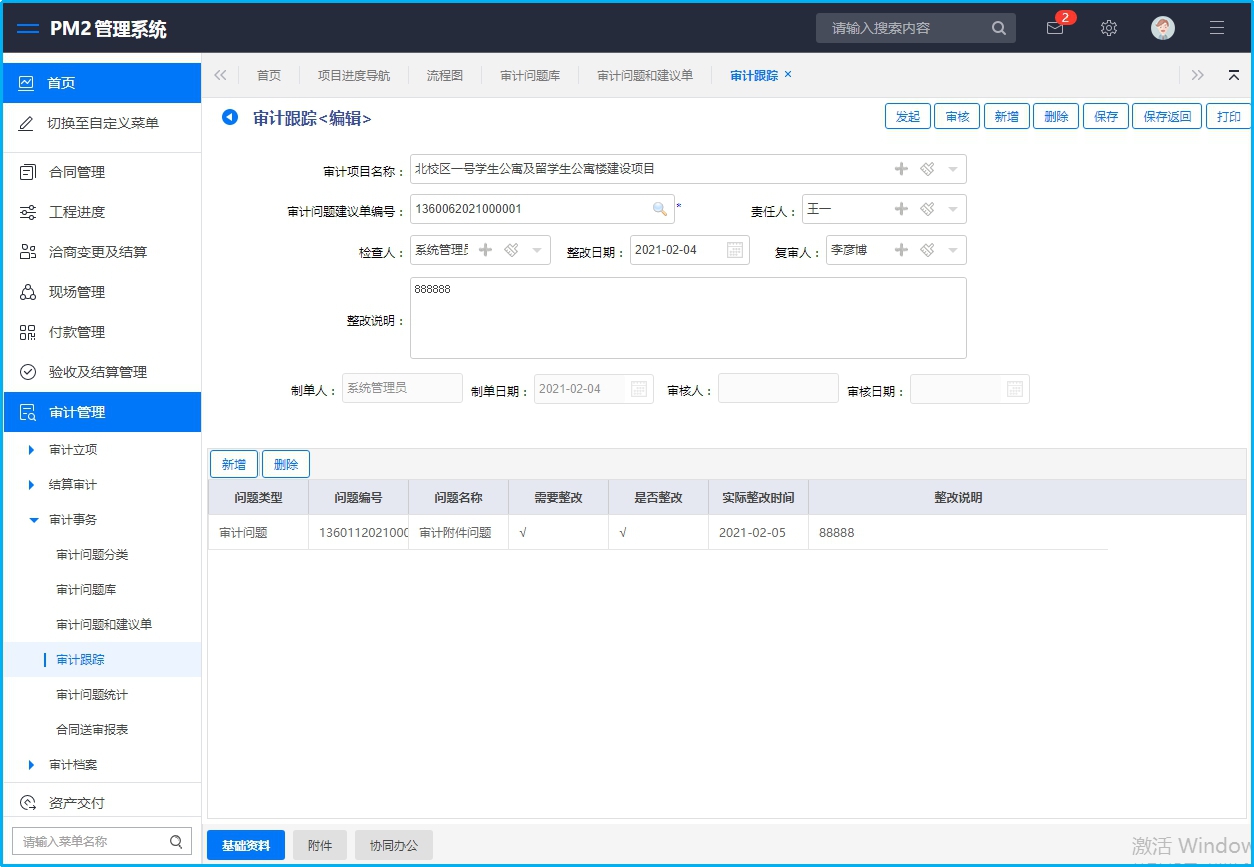Click the plus icon in 责任人 field

coord(901,209)
